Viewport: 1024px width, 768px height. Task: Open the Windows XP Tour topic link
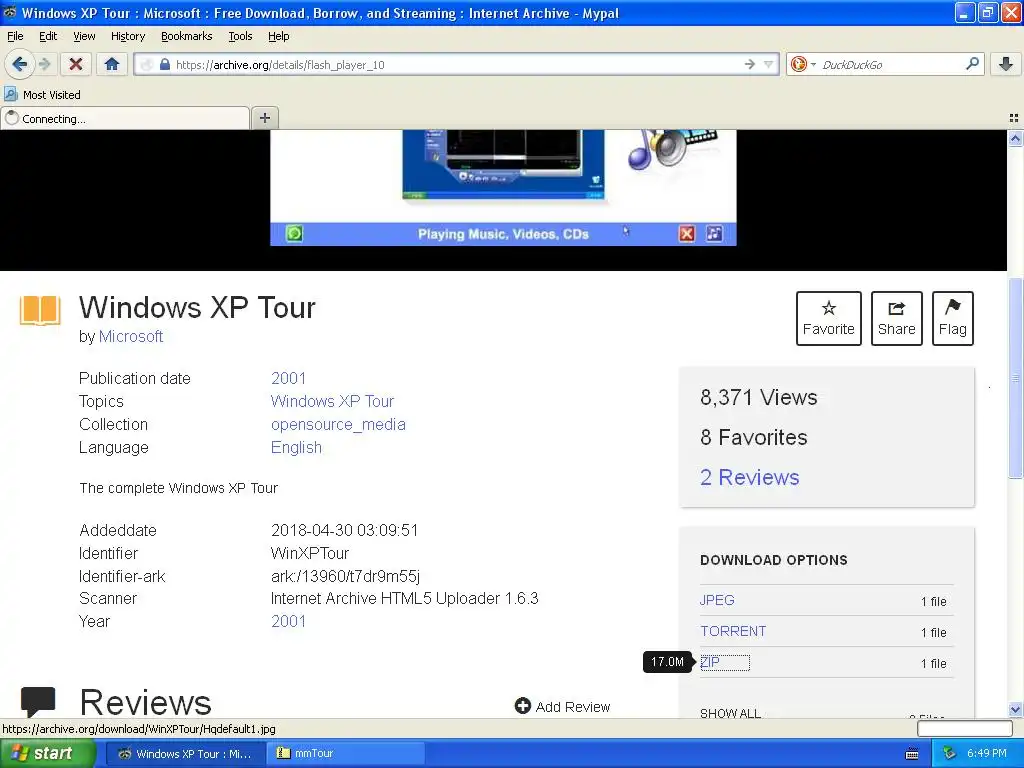tap(332, 401)
